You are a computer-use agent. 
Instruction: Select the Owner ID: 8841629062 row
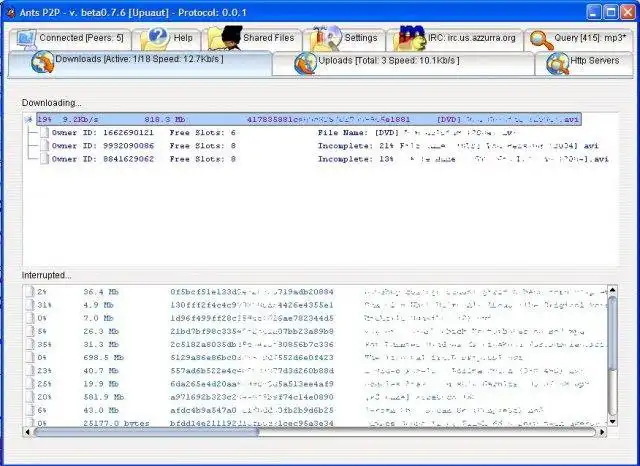(x=324, y=159)
